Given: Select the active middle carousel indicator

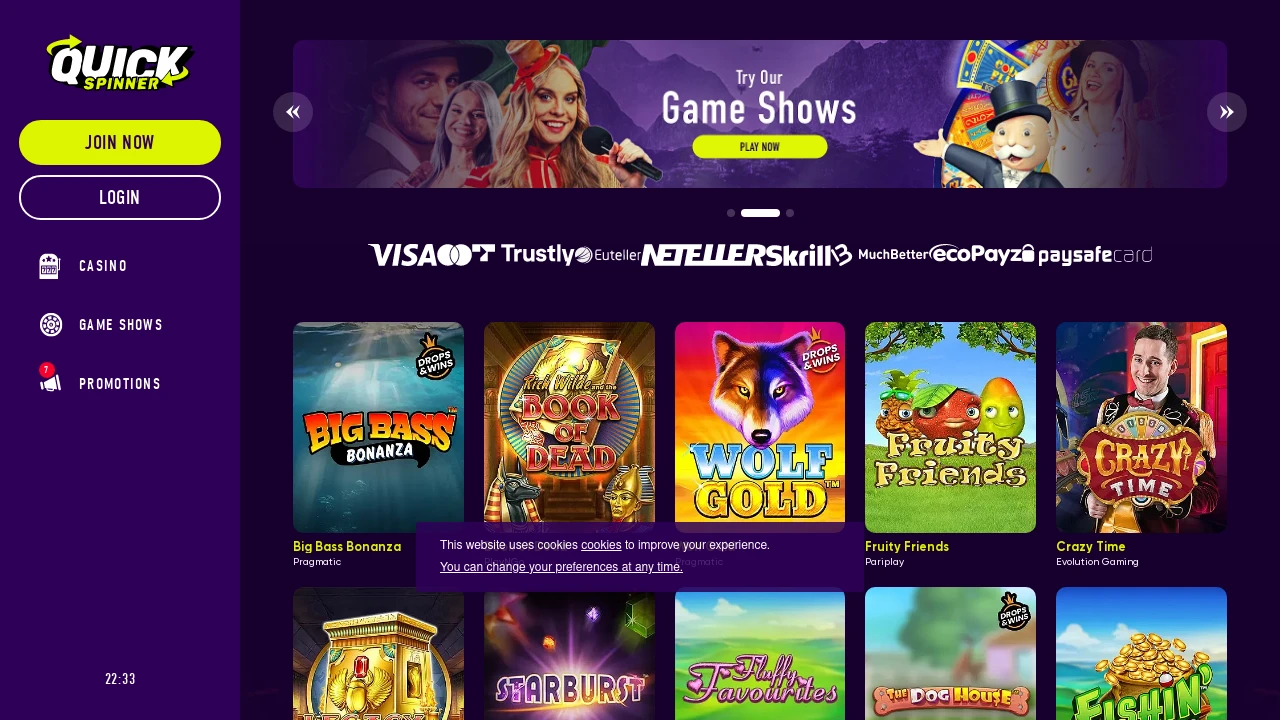Looking at the screenshot, I should [x=760, y=213].
